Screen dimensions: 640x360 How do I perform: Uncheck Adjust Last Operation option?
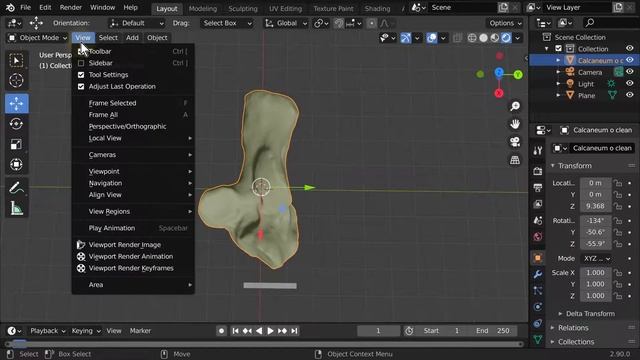tap(81, 87)
